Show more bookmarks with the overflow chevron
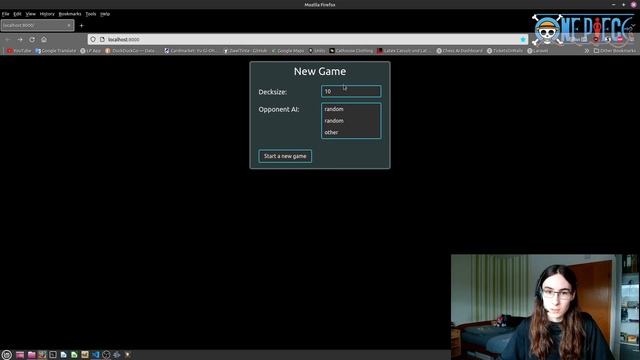640x360 pixels. (x=587, y=51)
